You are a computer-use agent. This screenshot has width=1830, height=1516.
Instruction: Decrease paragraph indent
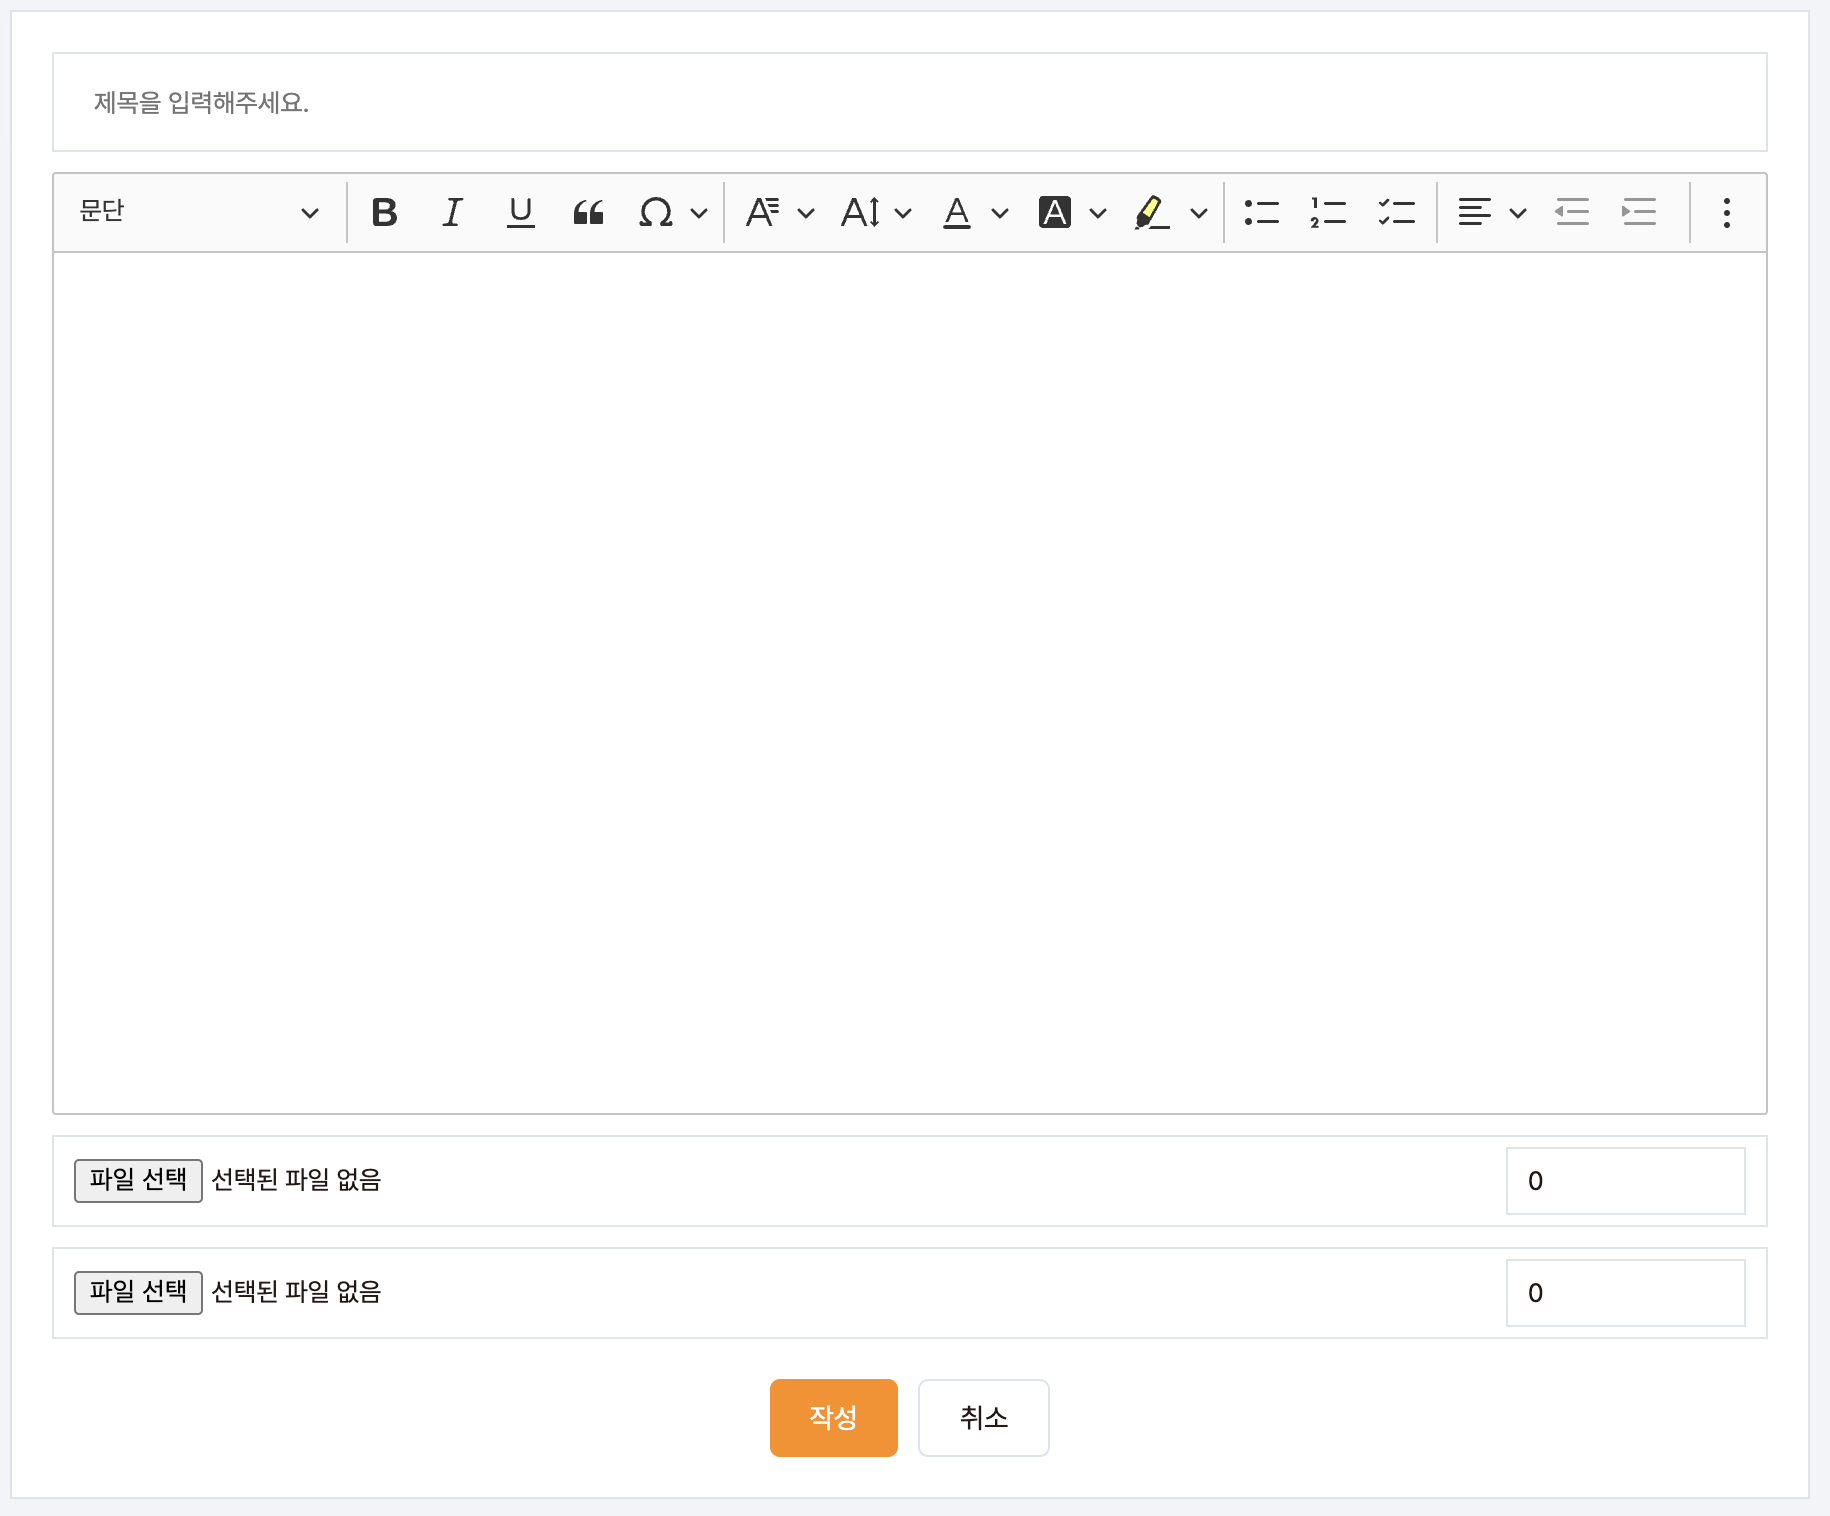pyautogui.click(x=1572, y=212)
